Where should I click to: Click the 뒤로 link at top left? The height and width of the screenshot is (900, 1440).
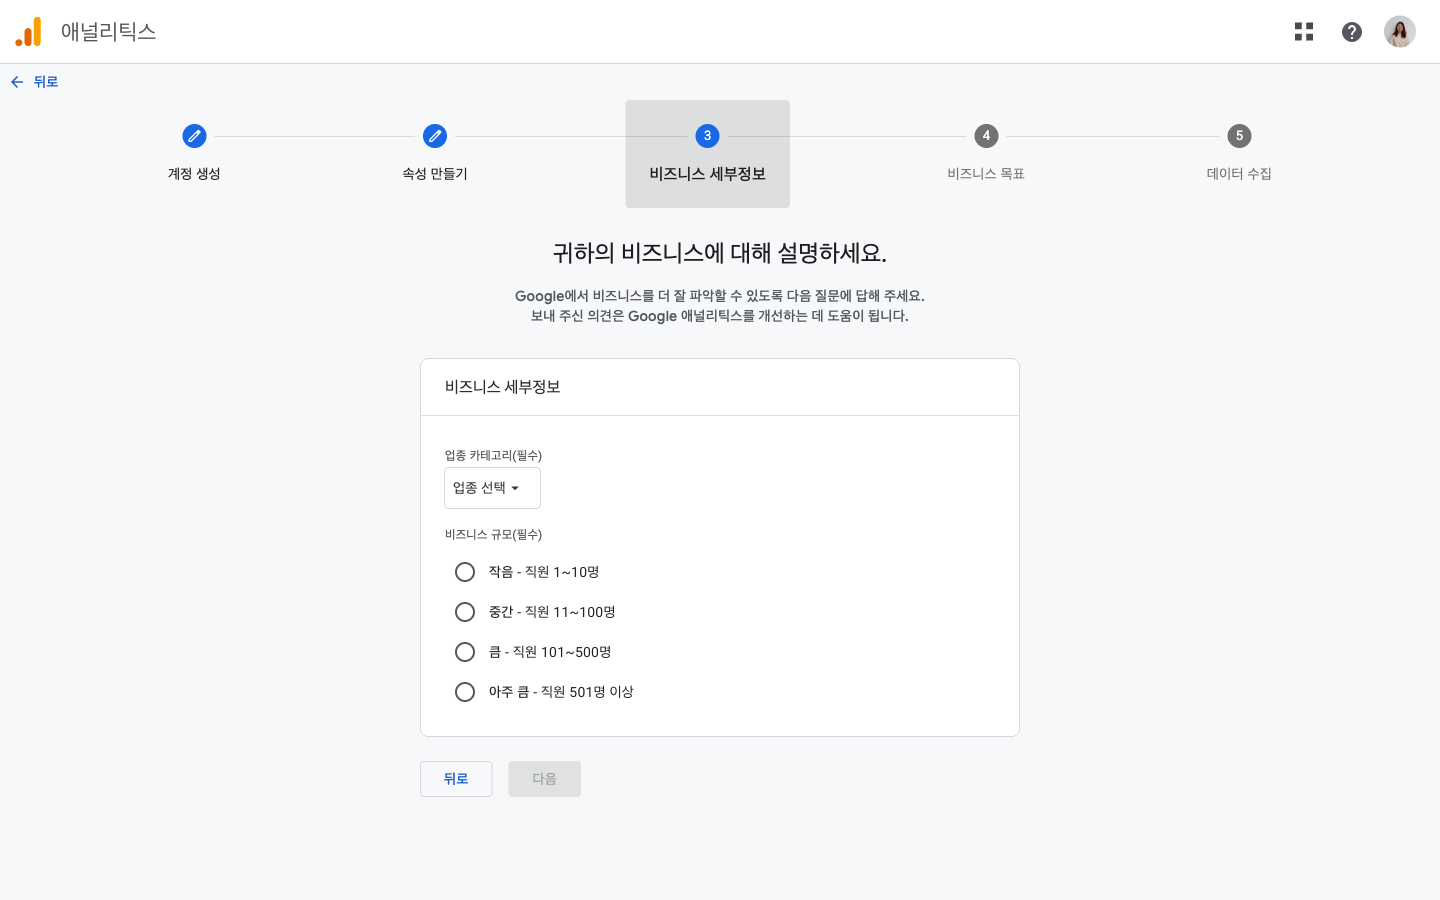46,82
